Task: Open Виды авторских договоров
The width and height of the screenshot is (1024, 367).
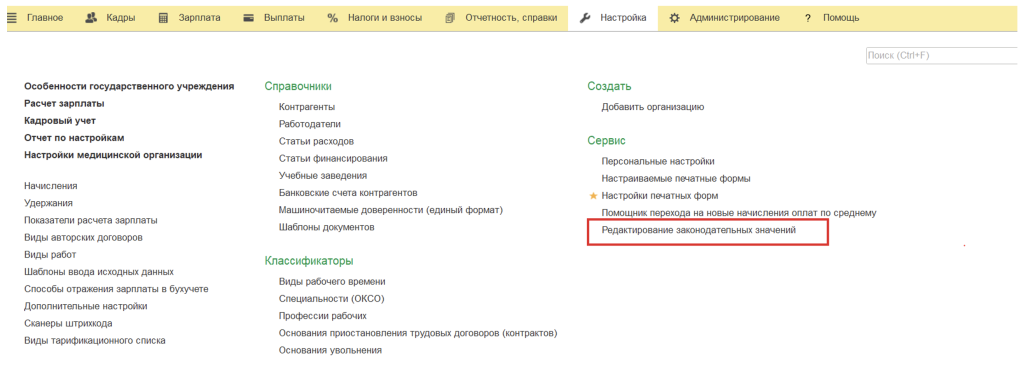Action: (84, 238)
